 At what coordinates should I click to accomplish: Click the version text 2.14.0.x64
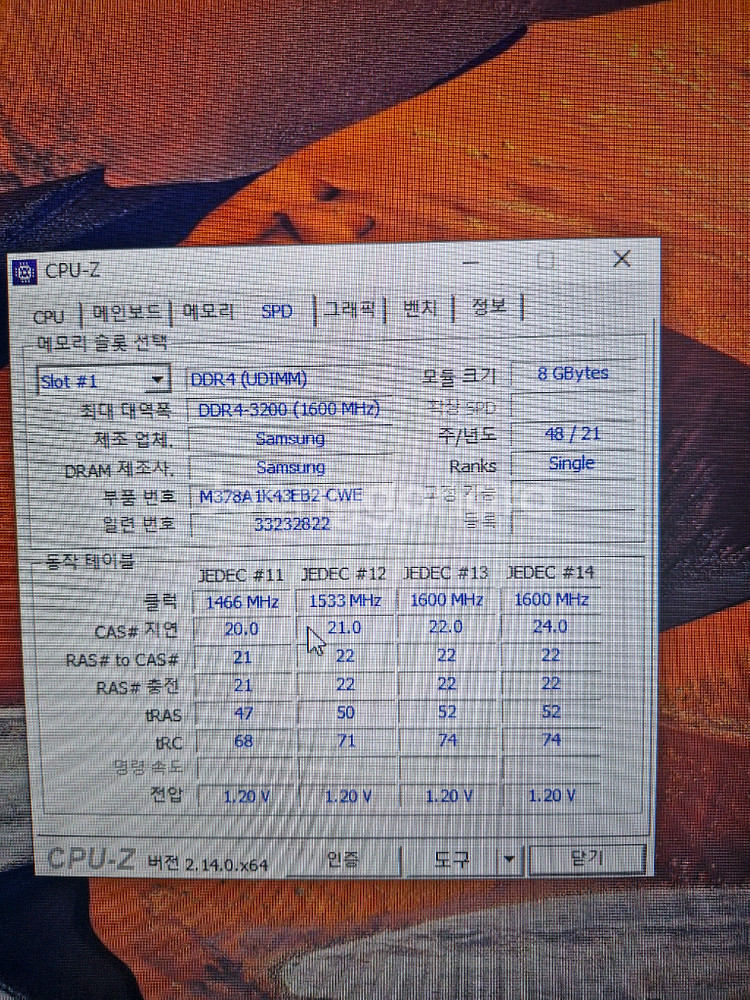point(226,865)
